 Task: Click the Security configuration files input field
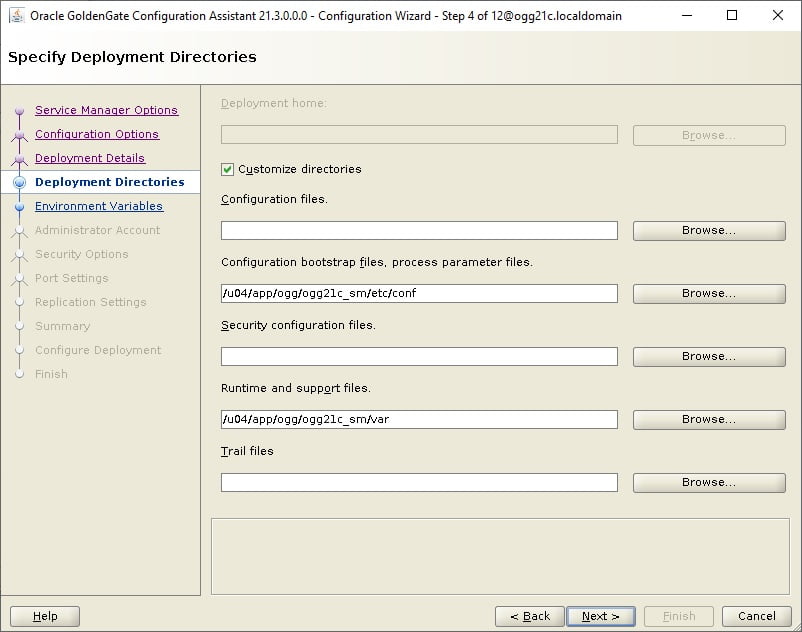(419, 356)
